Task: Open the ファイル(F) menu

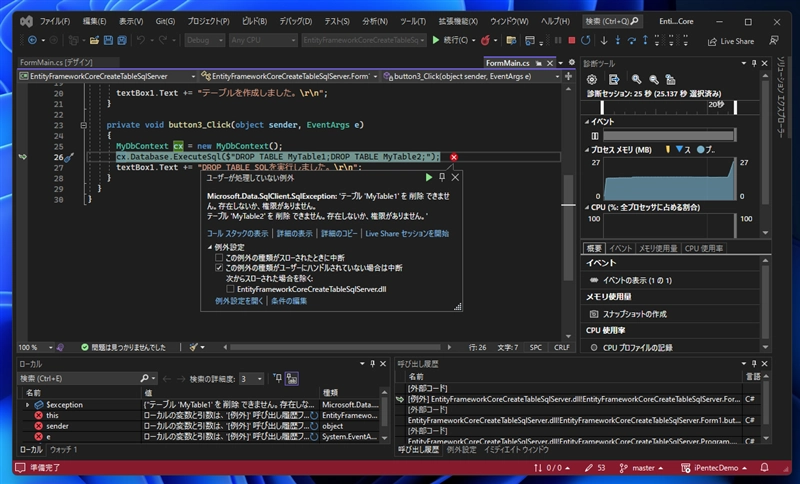Action: (x=55, y=21)
